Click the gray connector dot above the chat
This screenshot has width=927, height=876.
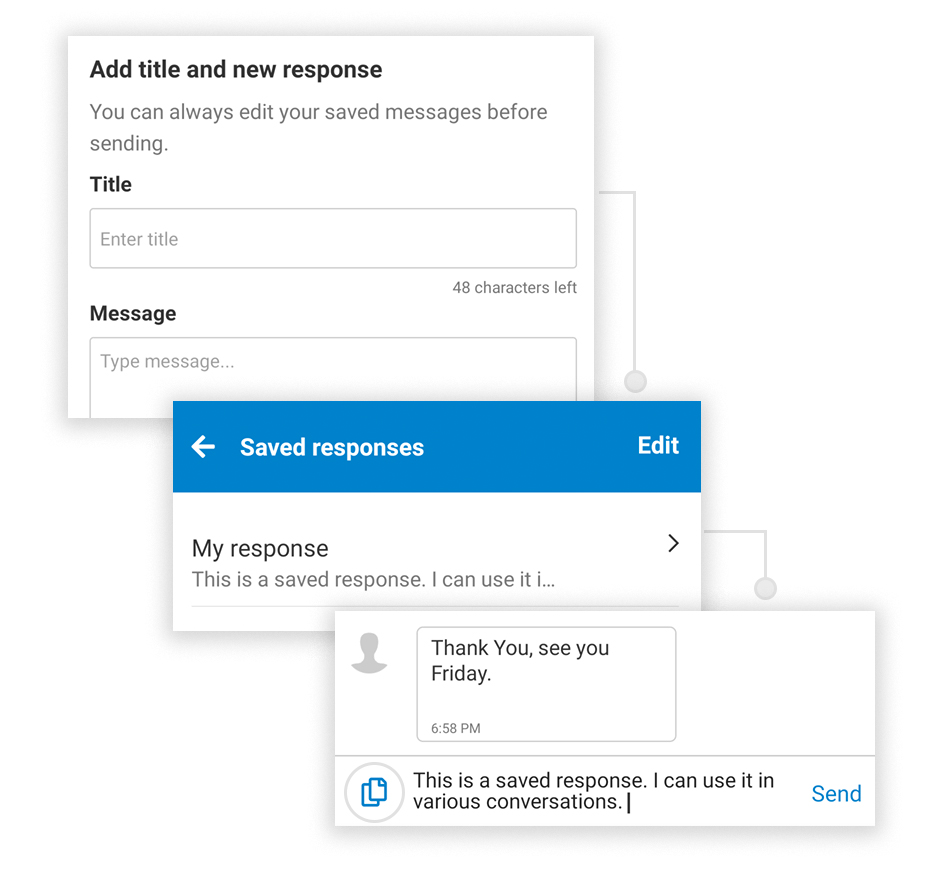tap(765, 588)
